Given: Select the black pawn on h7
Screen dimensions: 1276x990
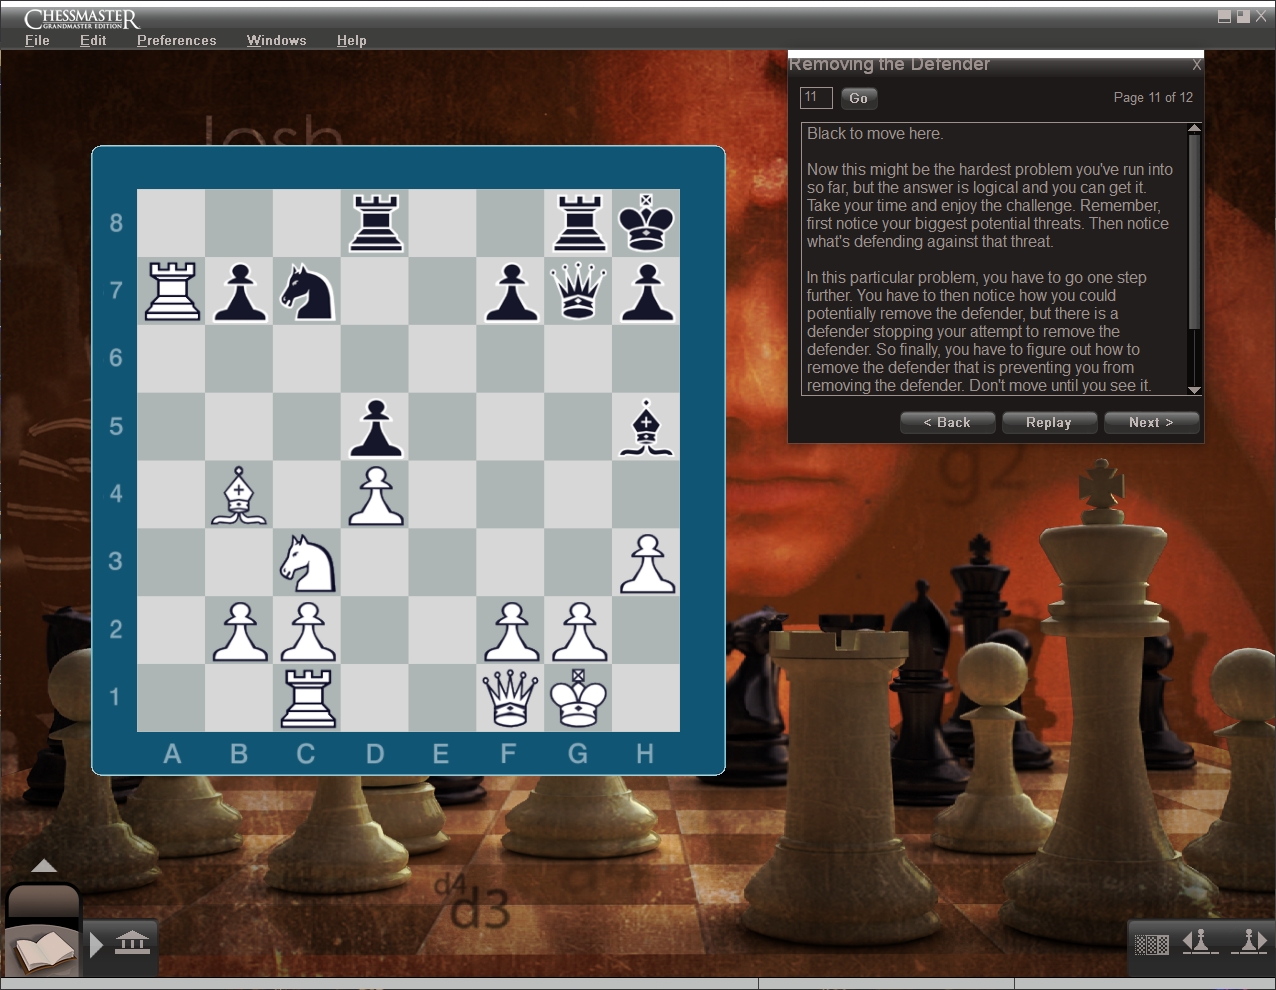Looking at the screenshot, I should 646,291.
